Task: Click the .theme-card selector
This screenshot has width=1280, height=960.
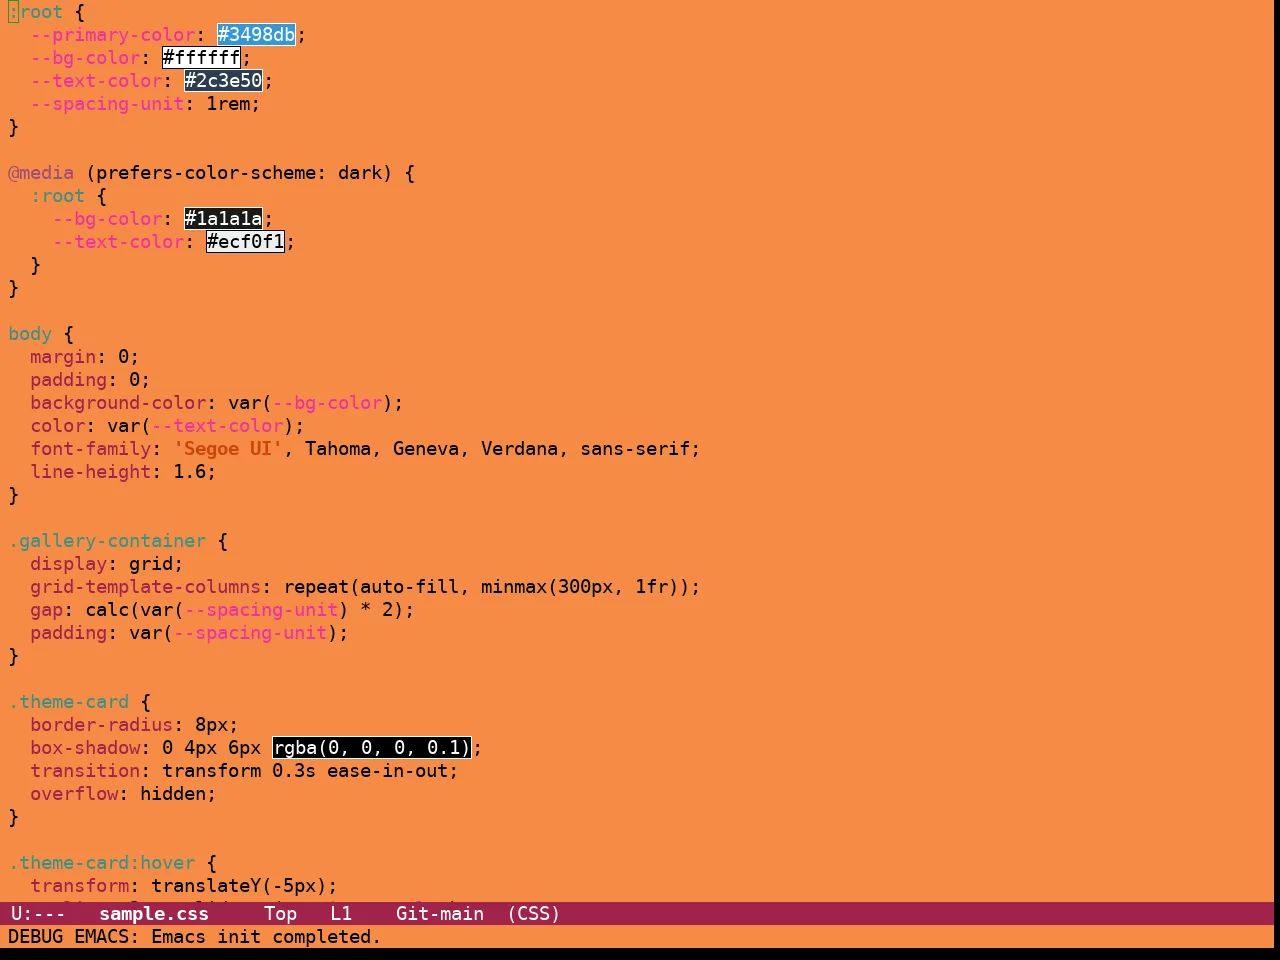Action: 69,702
